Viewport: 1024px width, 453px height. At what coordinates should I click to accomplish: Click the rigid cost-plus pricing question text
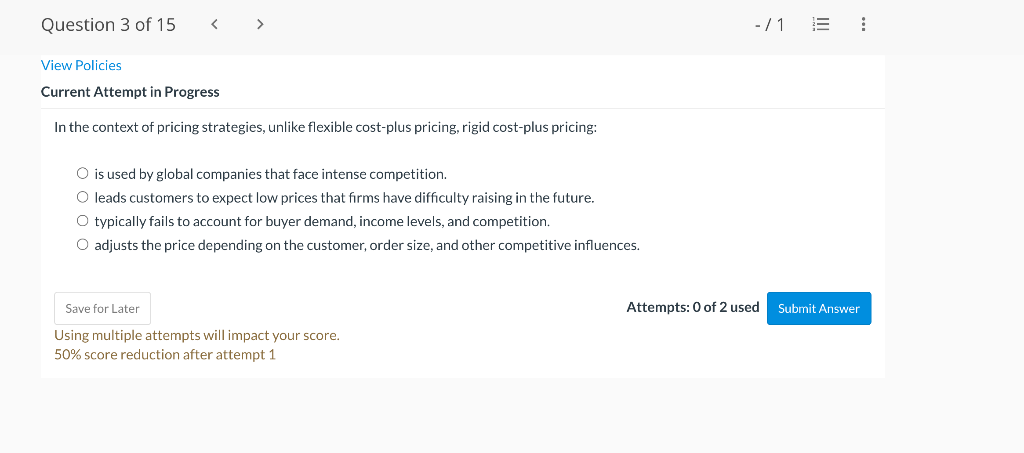325,129
